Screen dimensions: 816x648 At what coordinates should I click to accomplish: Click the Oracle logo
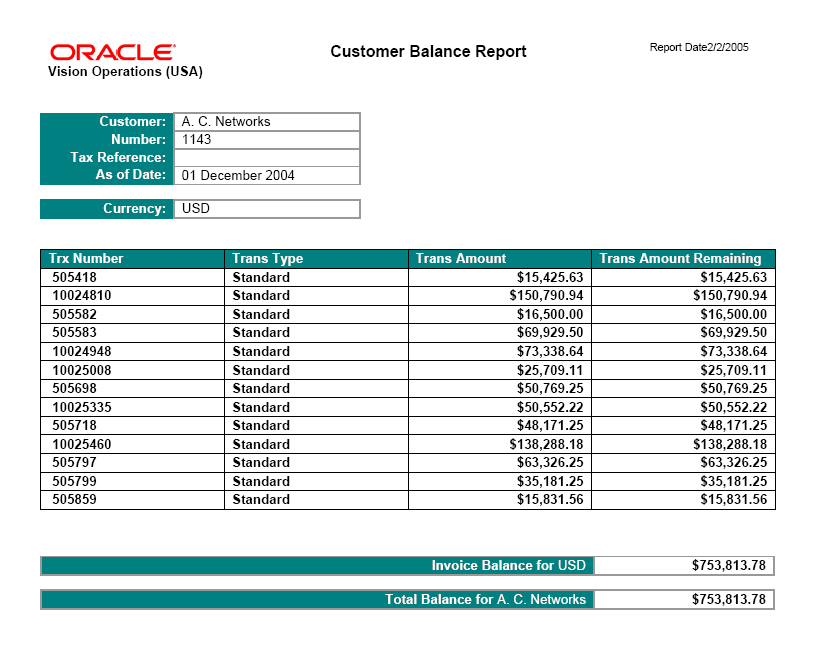[x=113, y=52]
